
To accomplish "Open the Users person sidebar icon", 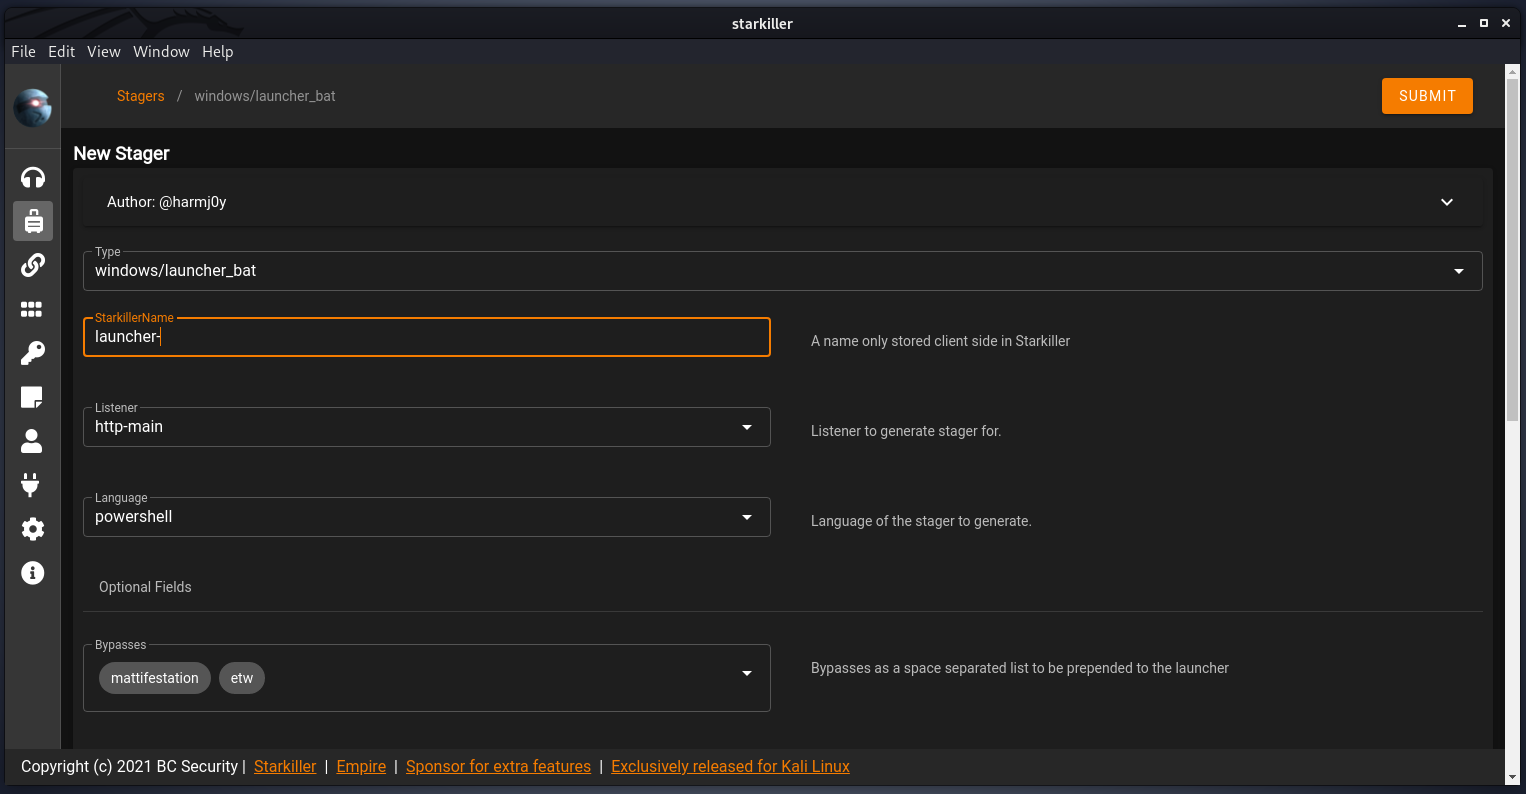I will click(x=33, y=441).
